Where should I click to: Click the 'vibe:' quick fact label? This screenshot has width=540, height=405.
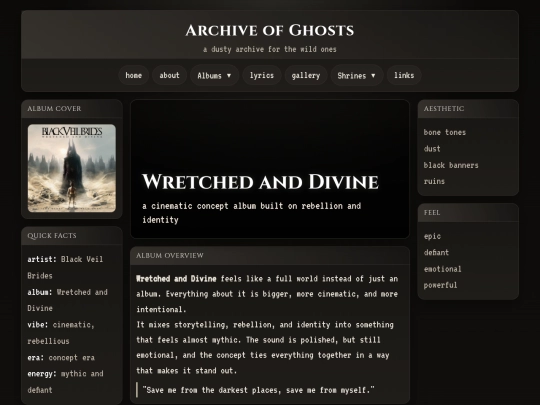pyautogui.click(x=38, y=325)
